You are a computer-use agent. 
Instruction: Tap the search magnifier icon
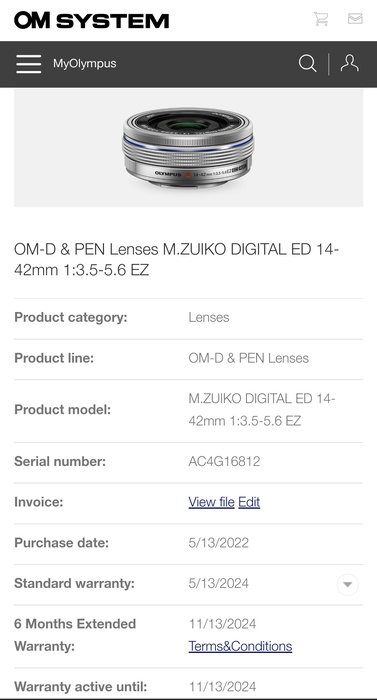tap(307, 63)
